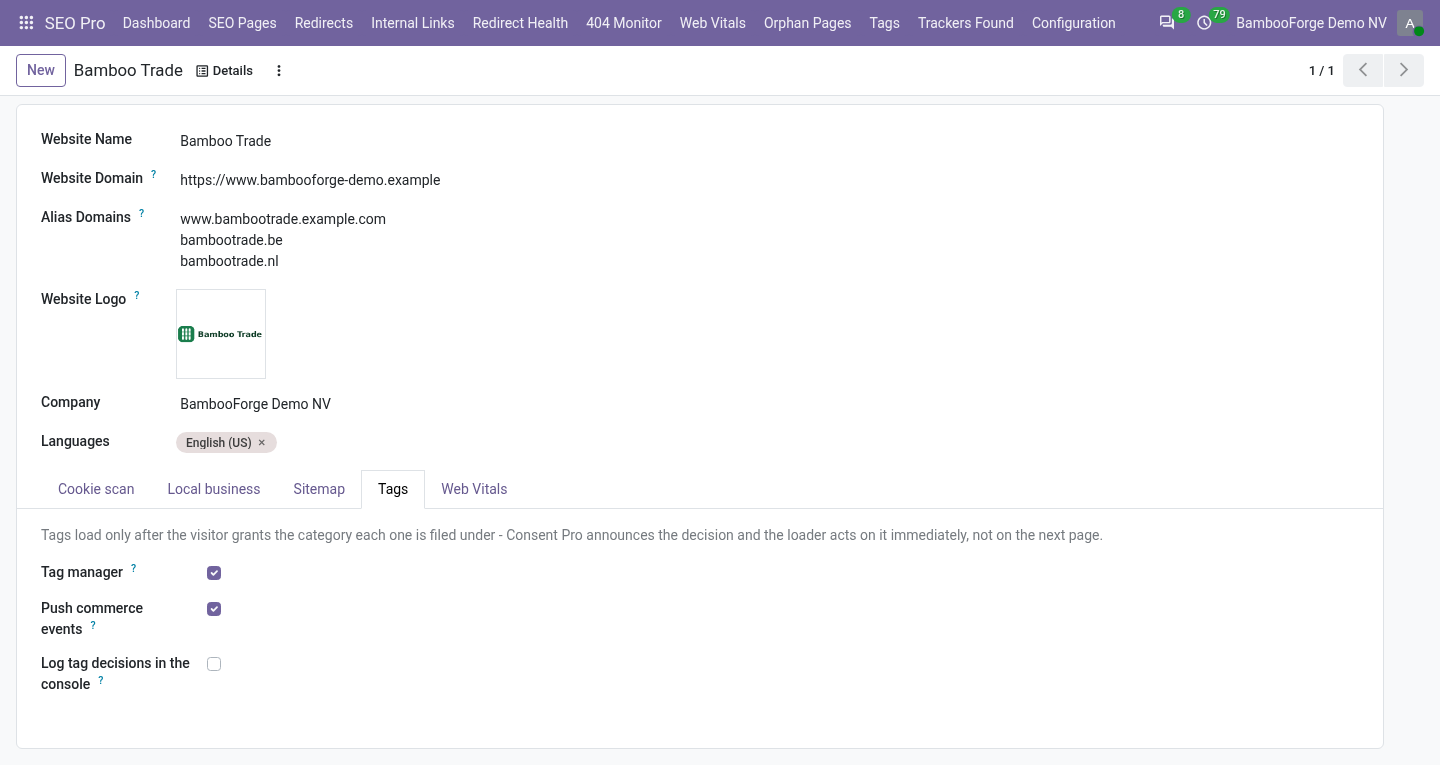
Task: Go to the next record arrow
Action: tap(1404, 70)
